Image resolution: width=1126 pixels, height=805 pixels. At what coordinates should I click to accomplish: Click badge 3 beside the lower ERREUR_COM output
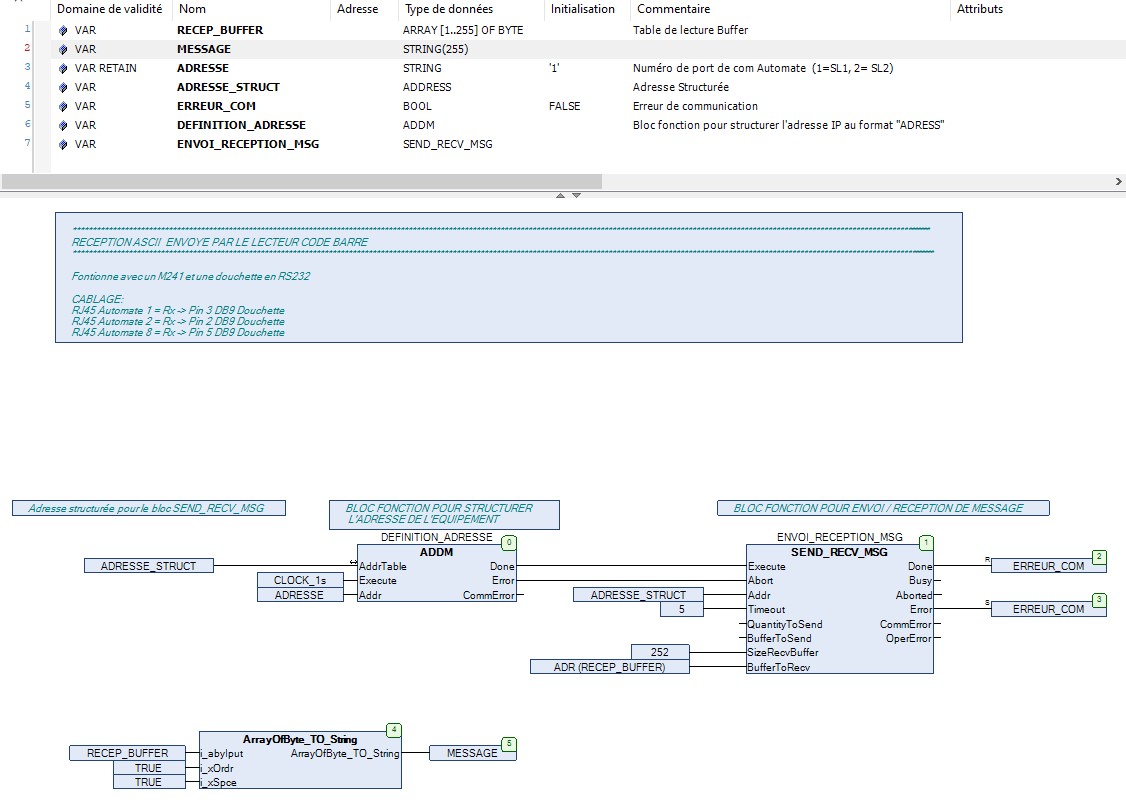1099,600
